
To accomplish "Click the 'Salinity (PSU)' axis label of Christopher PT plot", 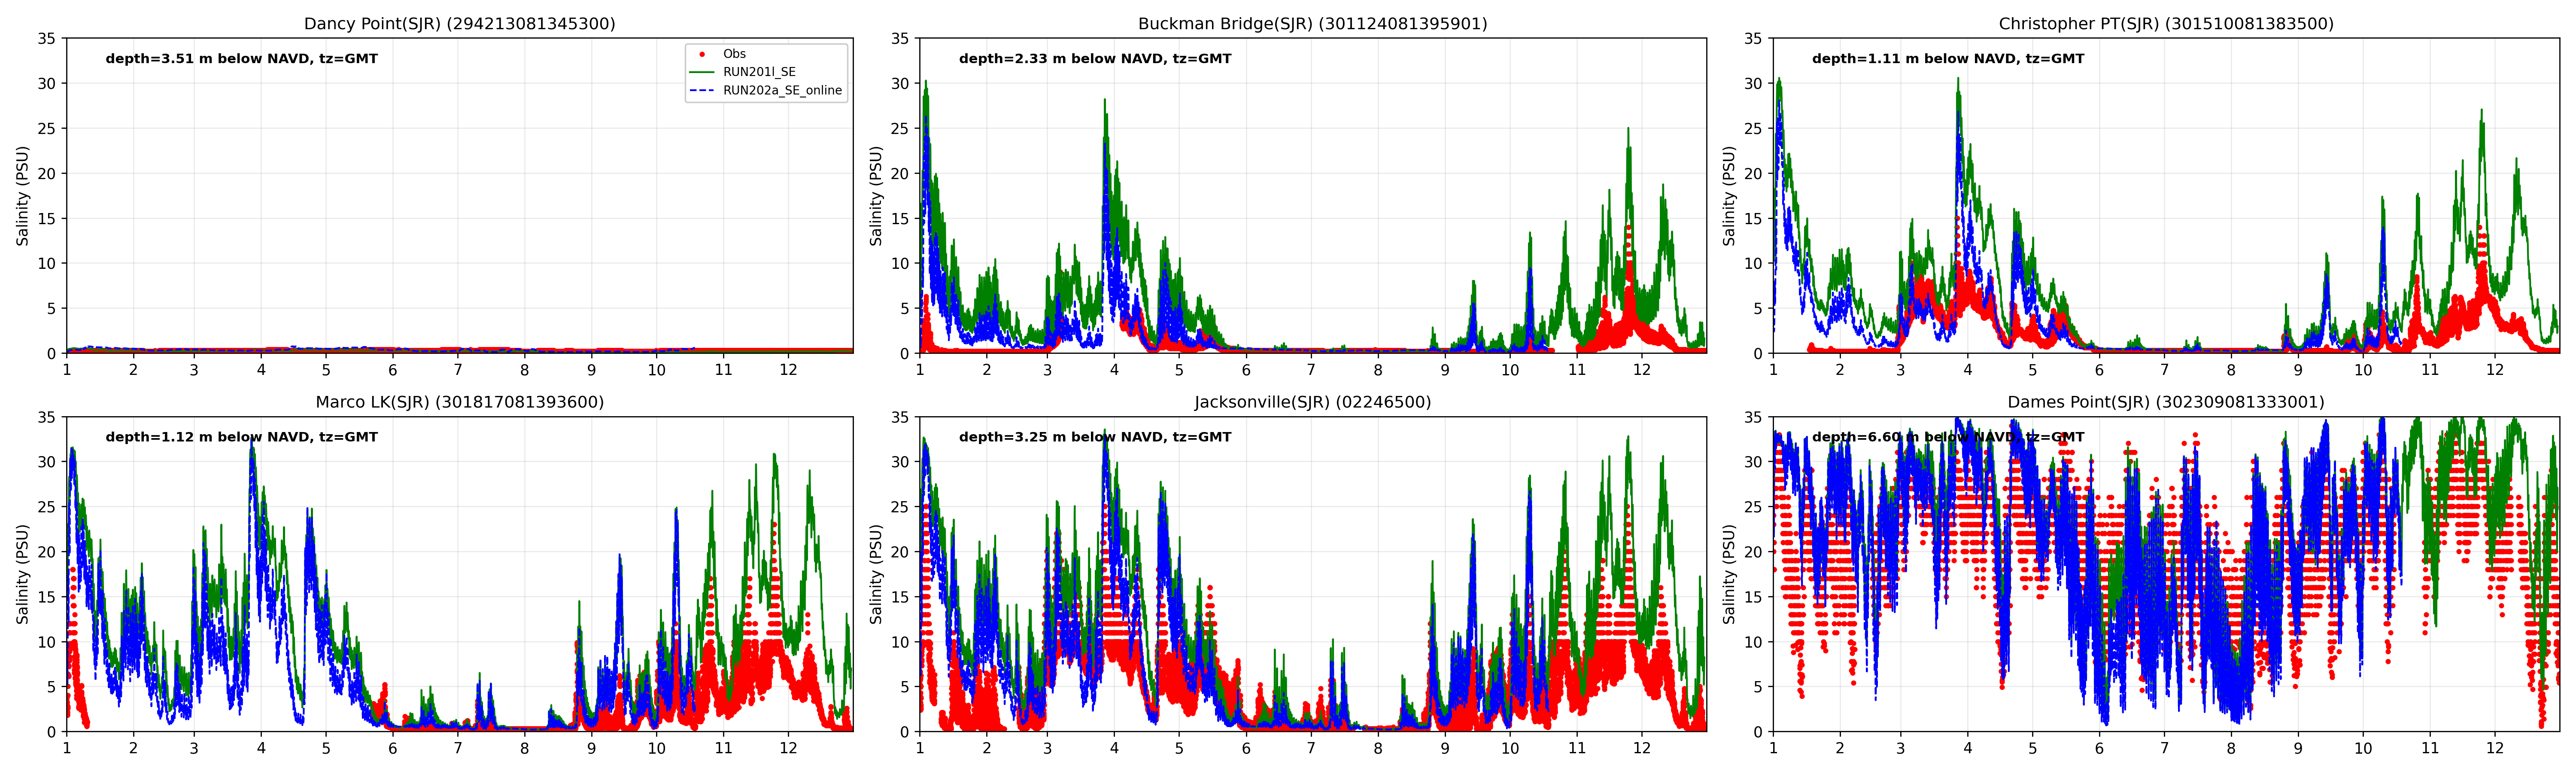I will [1729, 196].
